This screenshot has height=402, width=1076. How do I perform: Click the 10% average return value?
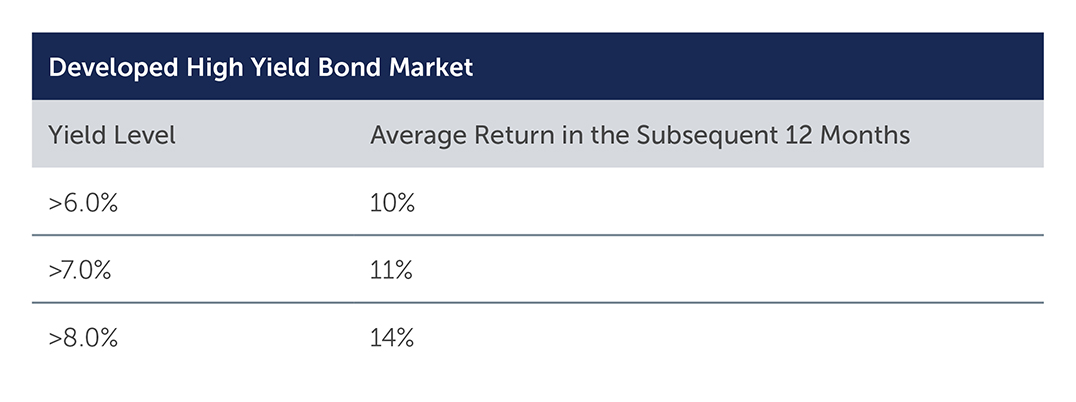click(393, 204)
